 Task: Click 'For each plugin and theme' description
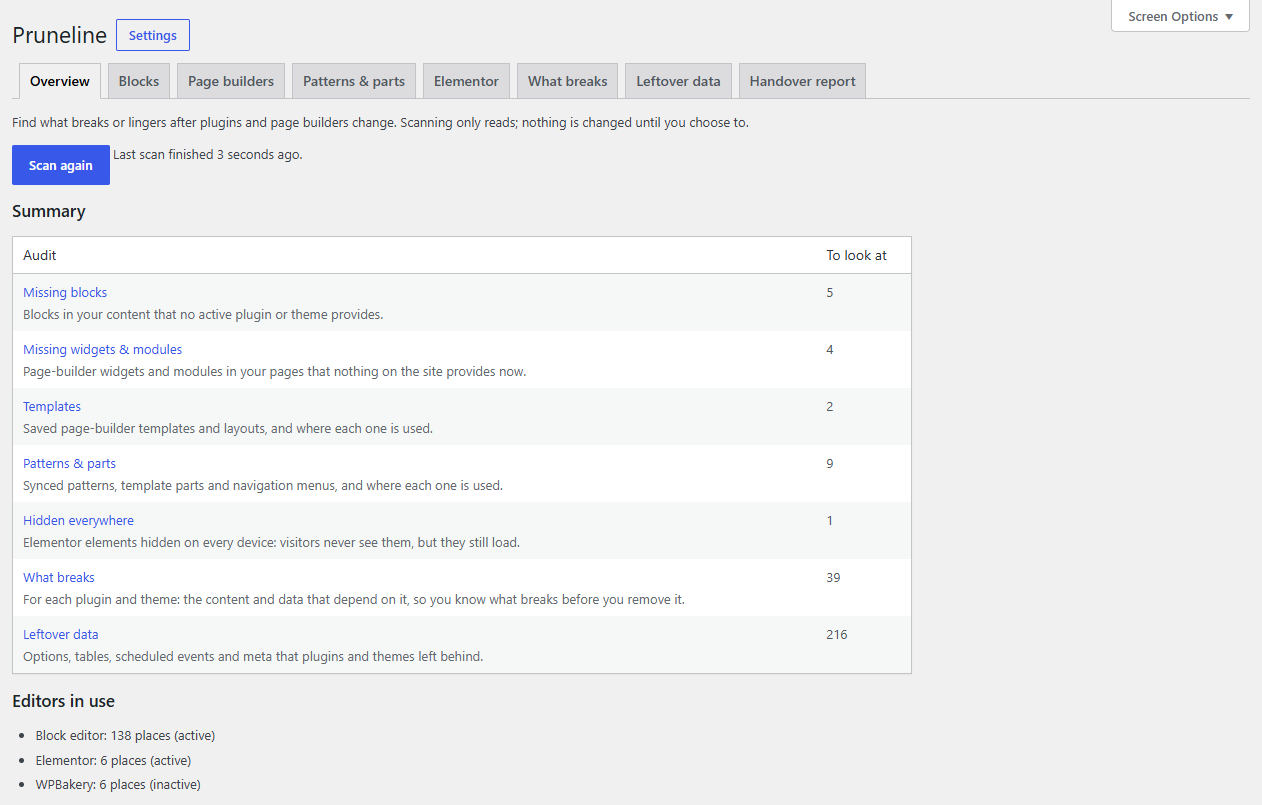coord(354,599)
